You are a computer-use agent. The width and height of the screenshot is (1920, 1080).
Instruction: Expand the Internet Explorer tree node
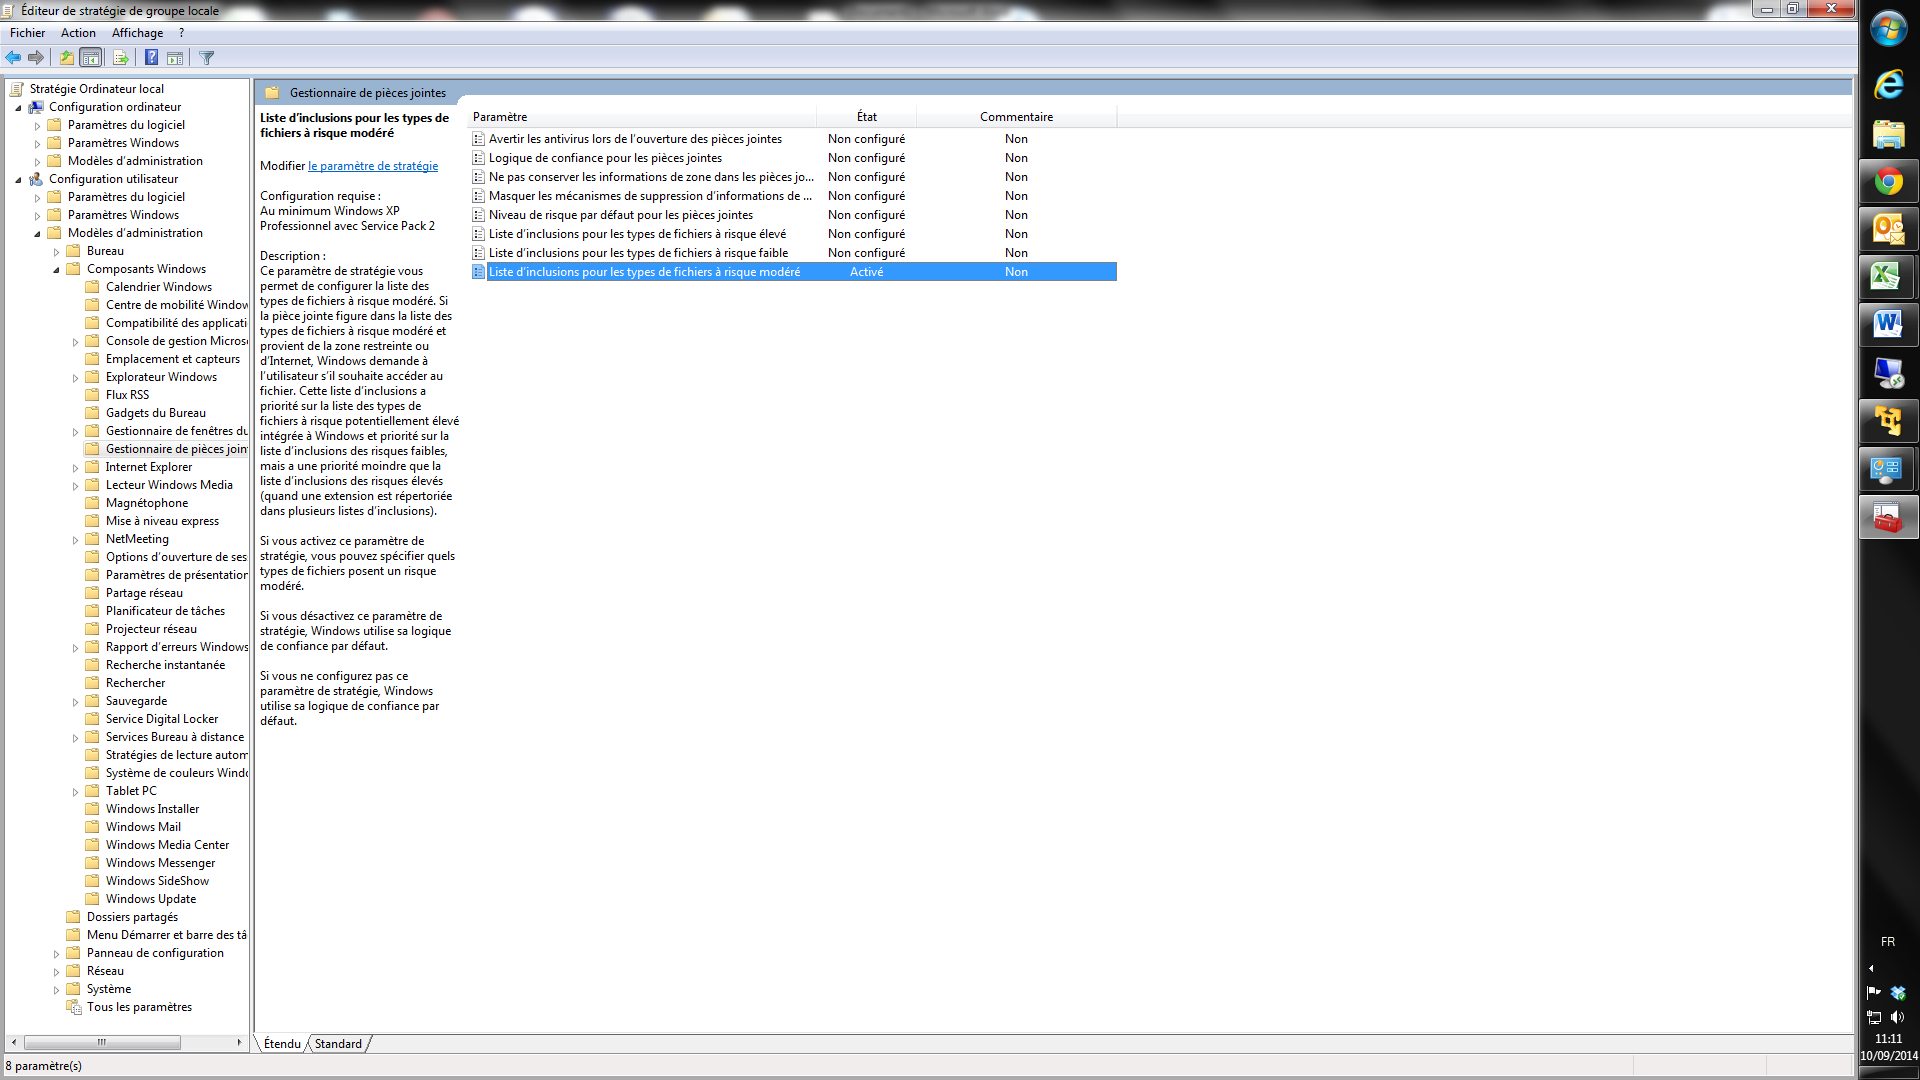pos(75,468)
